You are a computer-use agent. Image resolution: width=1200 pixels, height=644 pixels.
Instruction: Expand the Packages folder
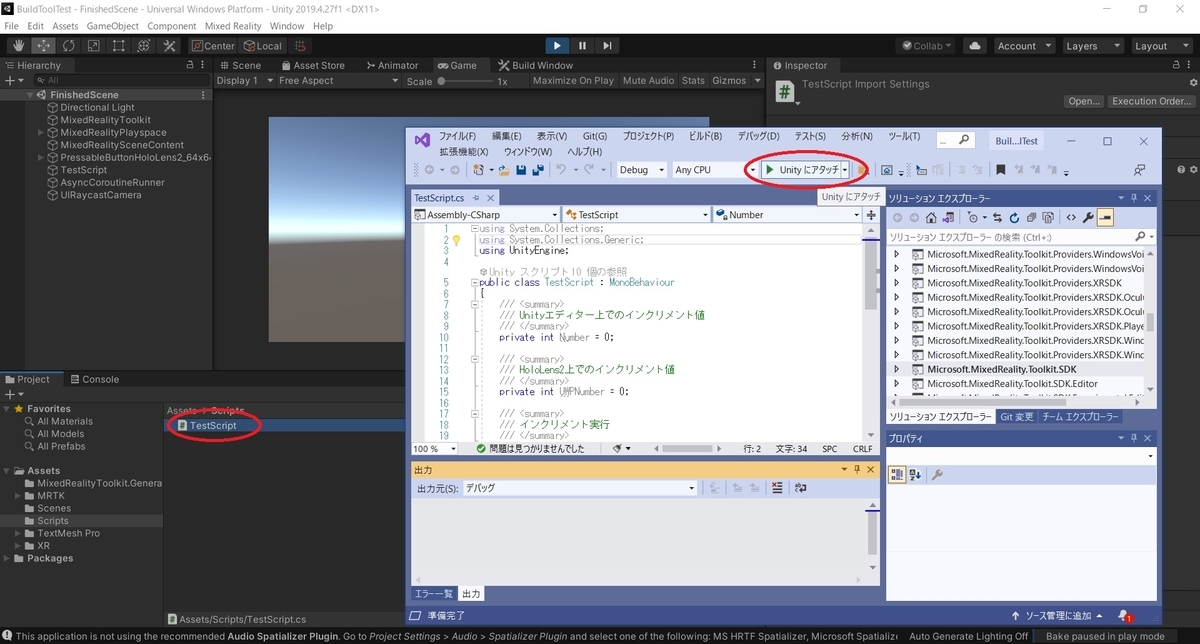[8, 558]
